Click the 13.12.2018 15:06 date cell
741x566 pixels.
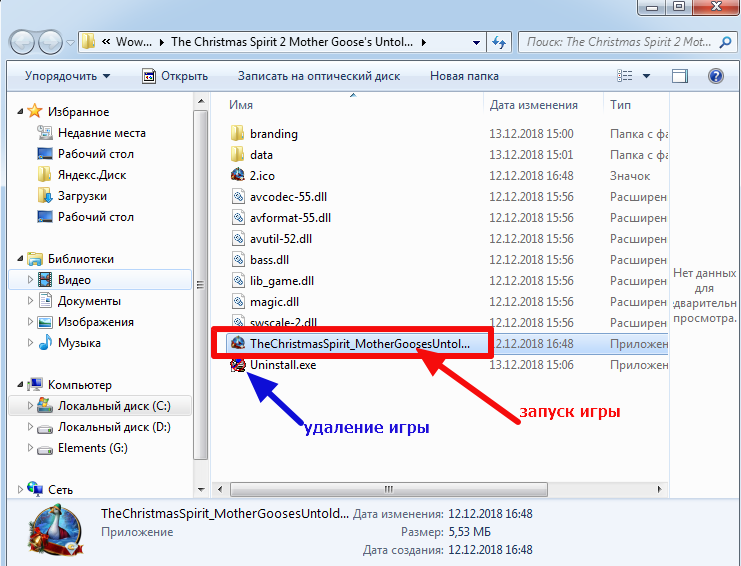click(531, 365)
